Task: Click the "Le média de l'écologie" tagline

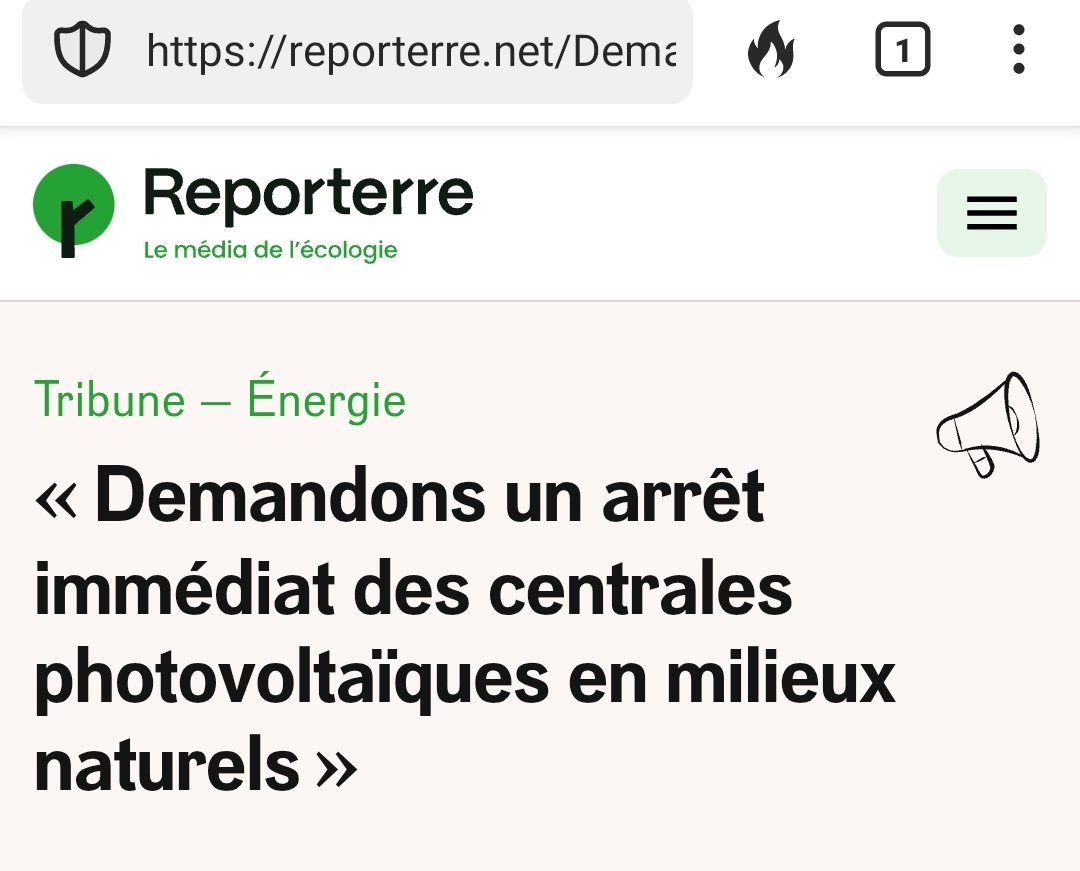Action: (x=270, y=250)
